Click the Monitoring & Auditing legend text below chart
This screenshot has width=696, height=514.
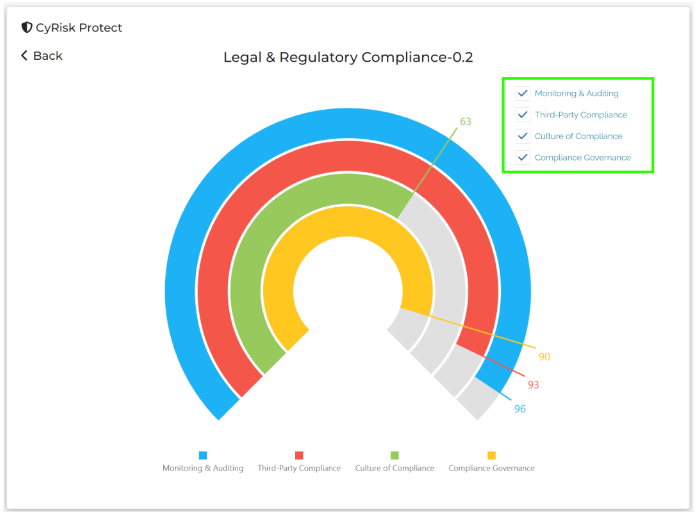tap(203, 468)
